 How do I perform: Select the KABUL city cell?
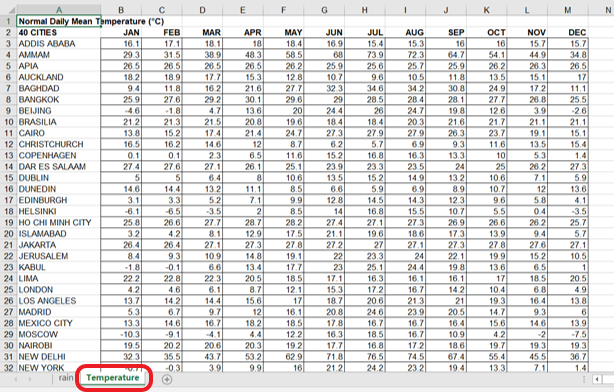[59, 267]
